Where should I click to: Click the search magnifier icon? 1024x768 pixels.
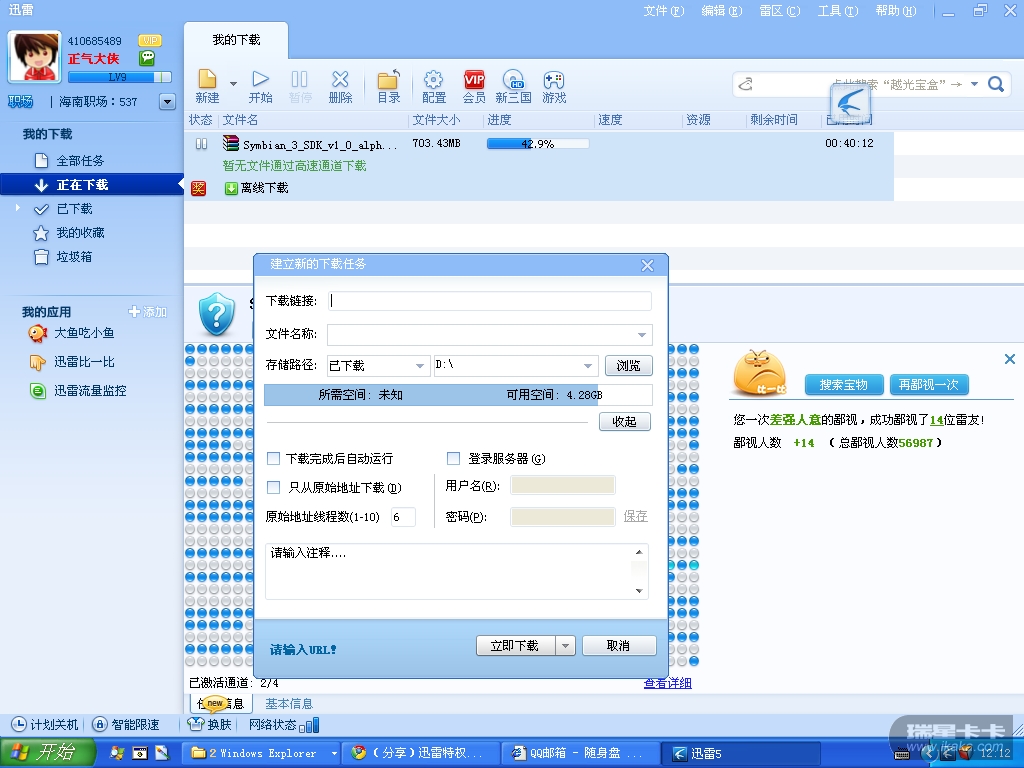tap(996, 84)
